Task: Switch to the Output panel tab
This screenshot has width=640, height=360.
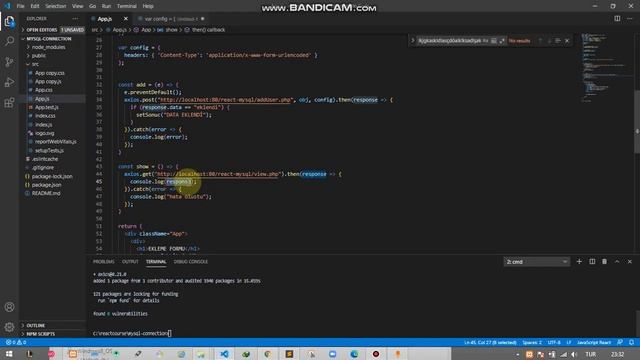Action: (130, 262)
